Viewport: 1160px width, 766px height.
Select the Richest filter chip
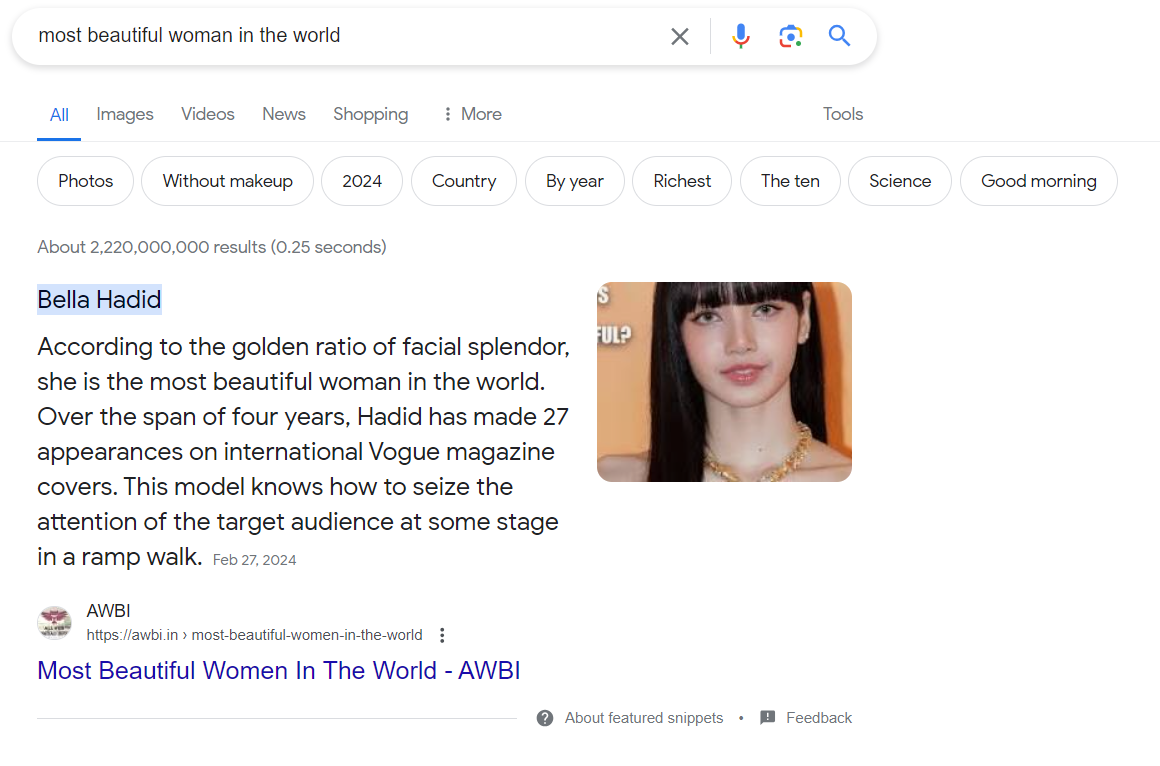[x=682, y=181]
